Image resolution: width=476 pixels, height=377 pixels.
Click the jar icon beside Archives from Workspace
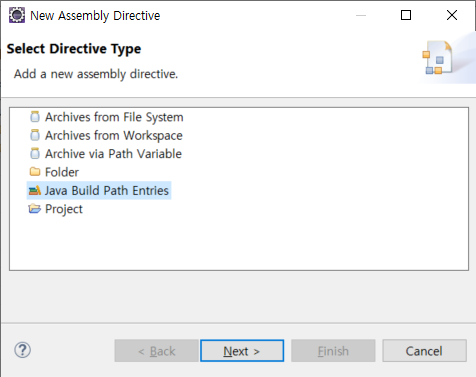coord(35,135)
